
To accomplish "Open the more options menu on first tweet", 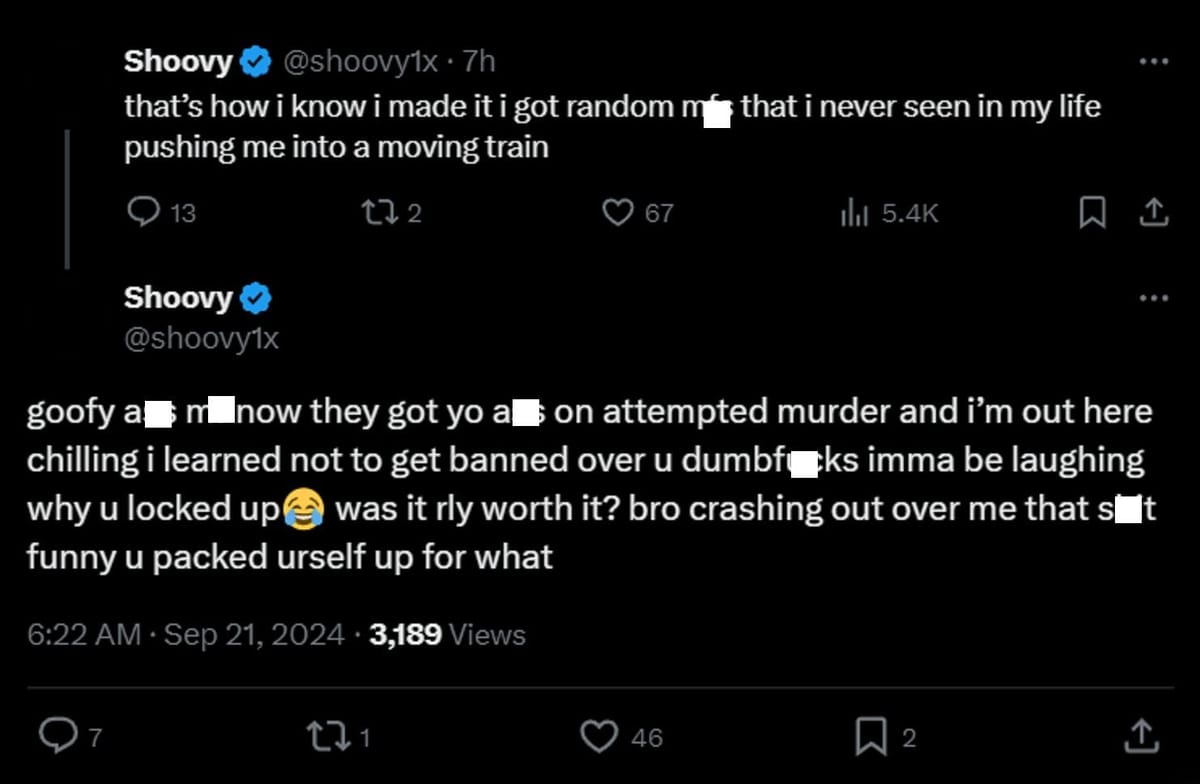I will [1154, 60].
